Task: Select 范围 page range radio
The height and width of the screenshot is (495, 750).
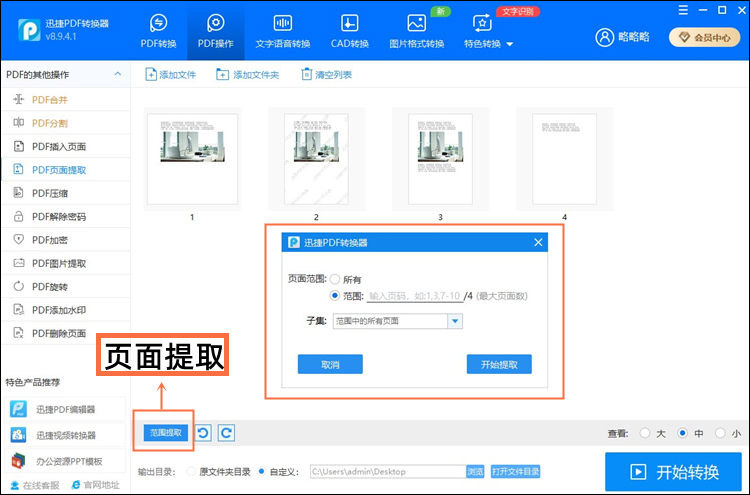Action: [x=334, y=296]
